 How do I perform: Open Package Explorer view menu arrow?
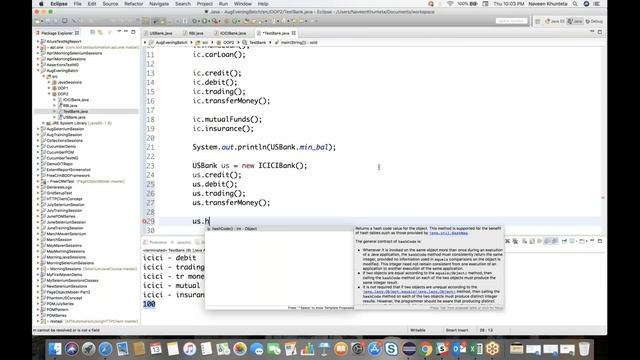coord(119,32)
